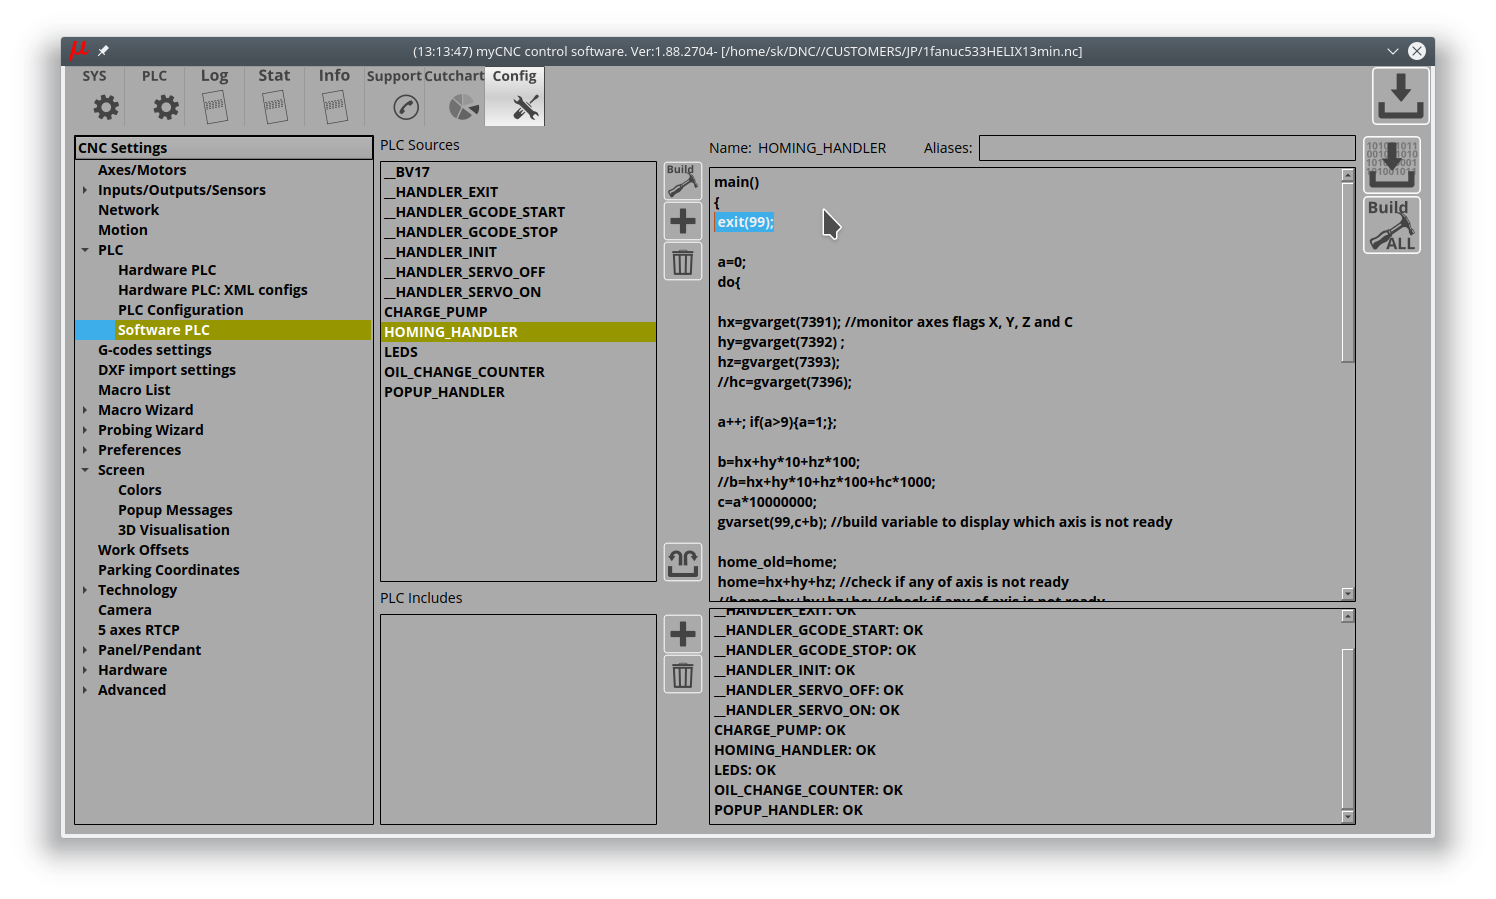Click the Build hammer icon for PLC source

682,181
